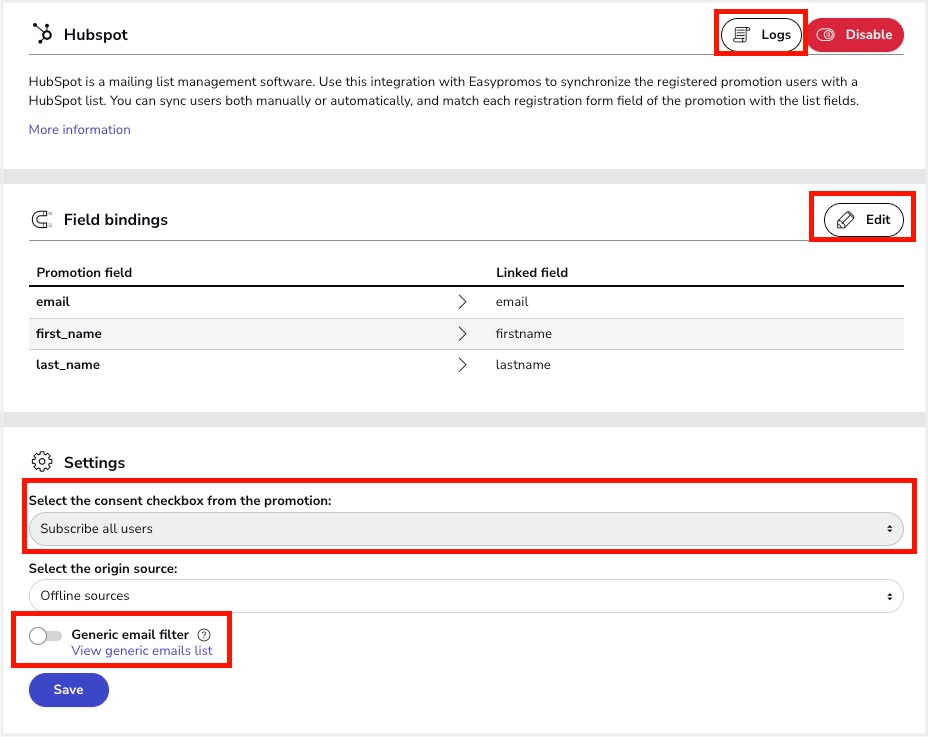
Task: Click the firstname linked field
Action: (x=523, y=333)
